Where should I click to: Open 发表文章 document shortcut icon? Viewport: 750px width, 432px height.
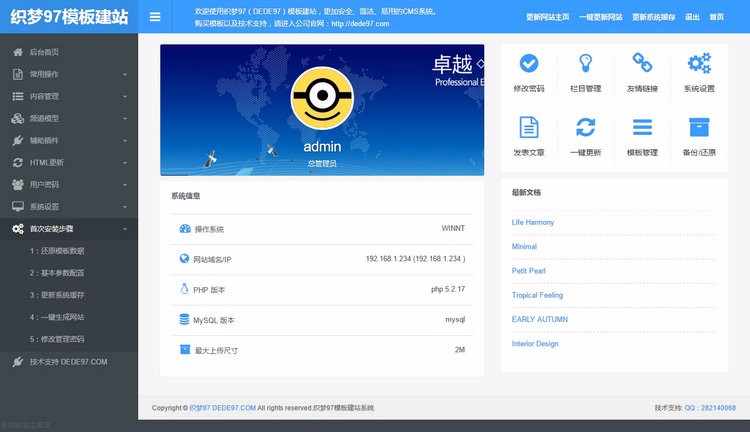529,127
